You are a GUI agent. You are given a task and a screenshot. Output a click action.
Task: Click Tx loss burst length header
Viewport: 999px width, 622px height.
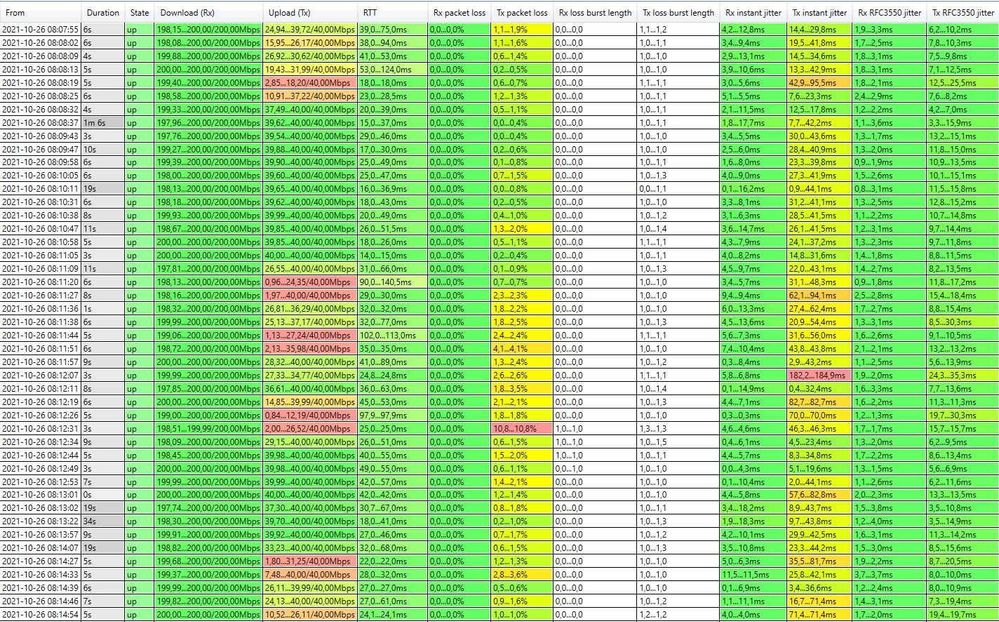tap(678, 12)
